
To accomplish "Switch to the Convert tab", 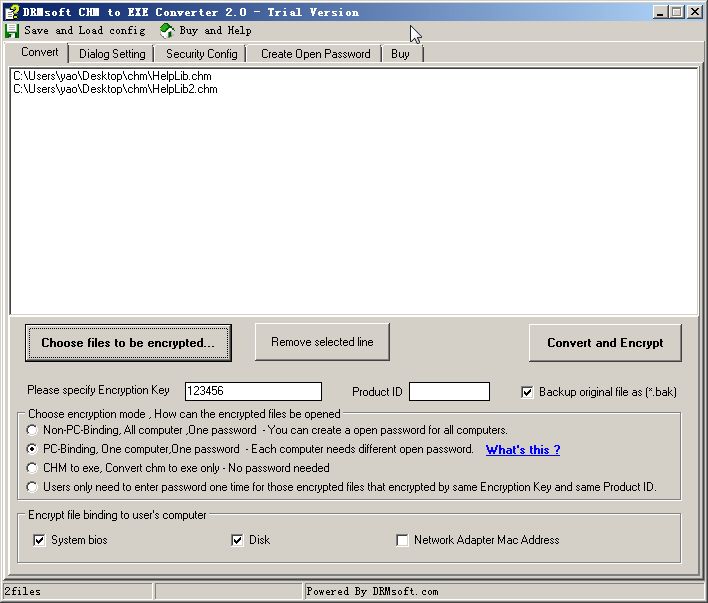I will point(39,52).
